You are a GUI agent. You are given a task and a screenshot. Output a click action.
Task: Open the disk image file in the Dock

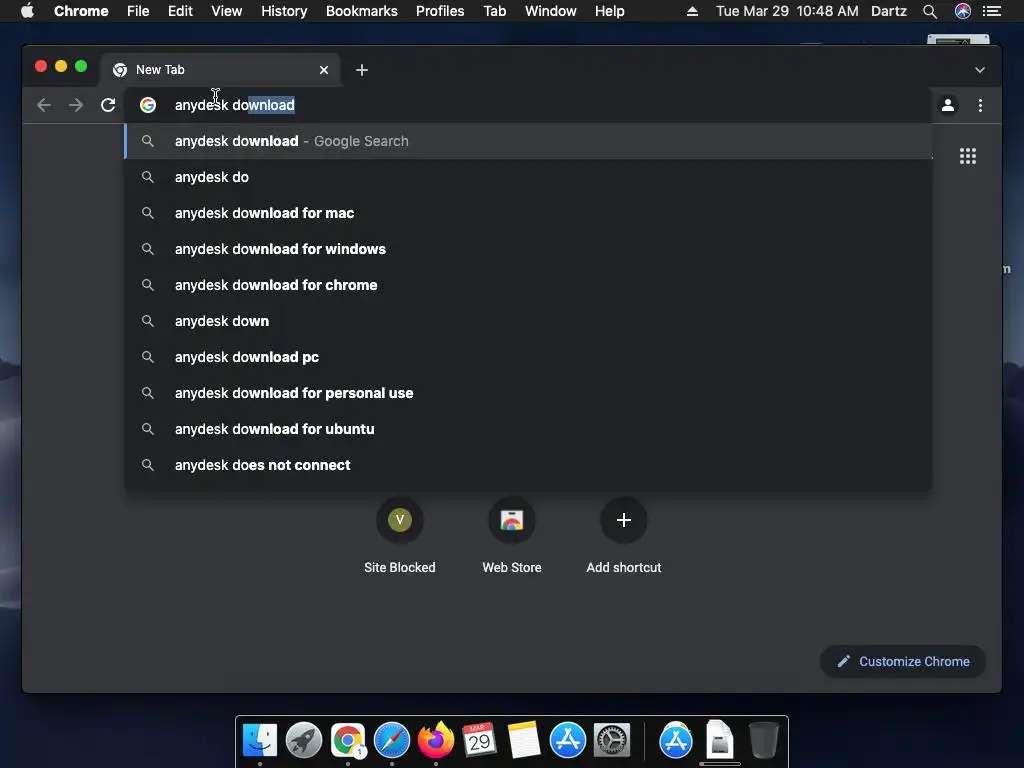click(720, 740)
